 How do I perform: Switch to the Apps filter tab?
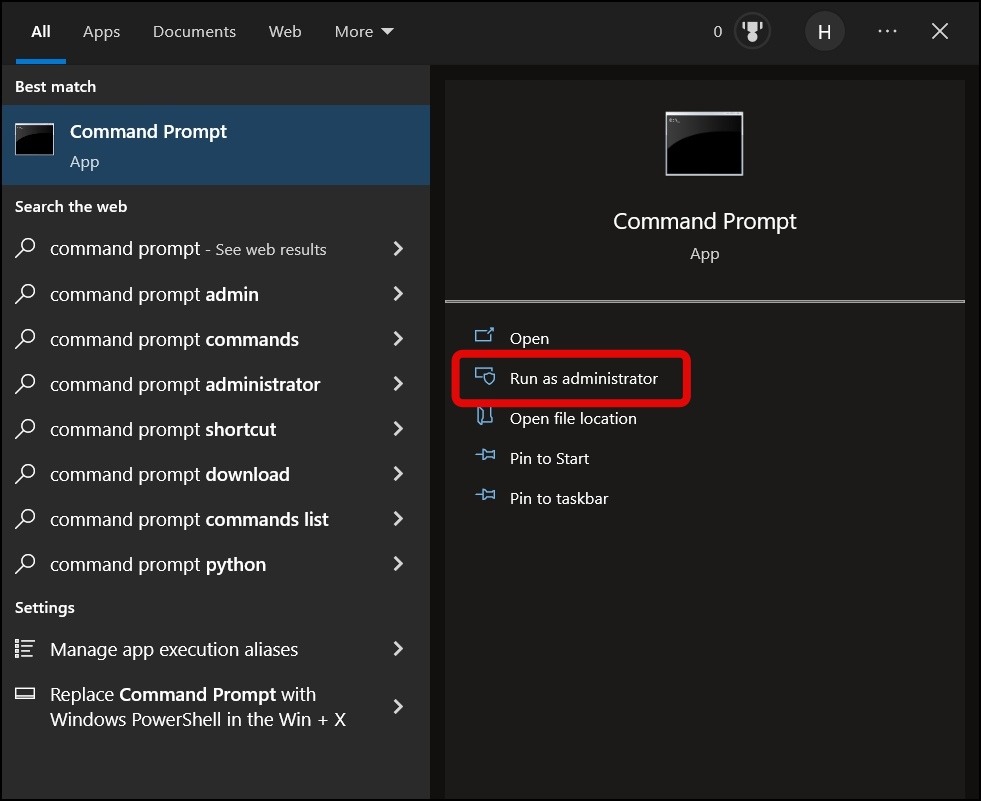pyautogui.click(x=101, y=32)
